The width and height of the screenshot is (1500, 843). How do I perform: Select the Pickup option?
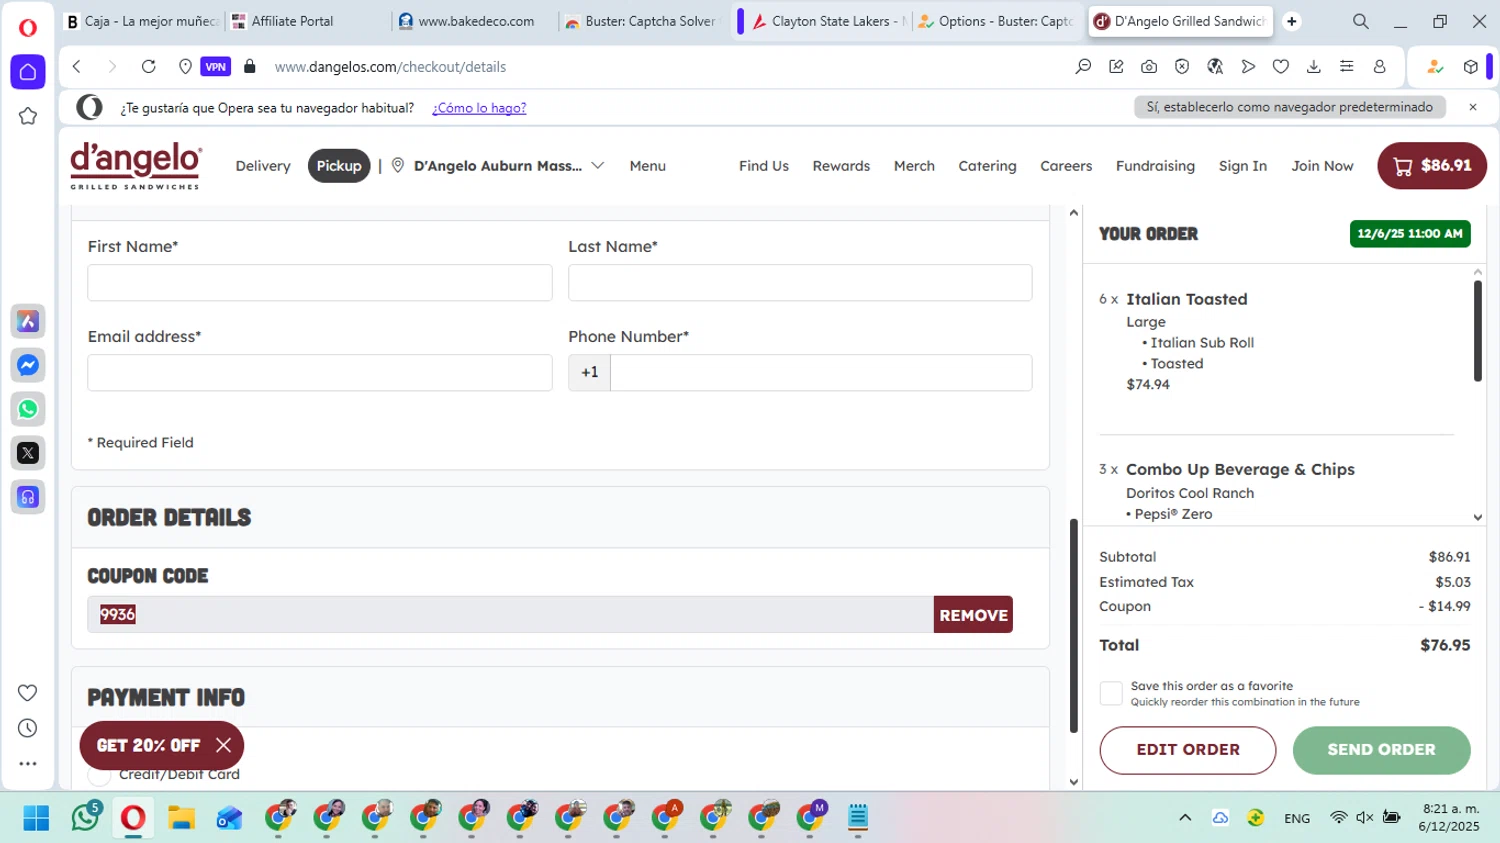tap(339, 166)
